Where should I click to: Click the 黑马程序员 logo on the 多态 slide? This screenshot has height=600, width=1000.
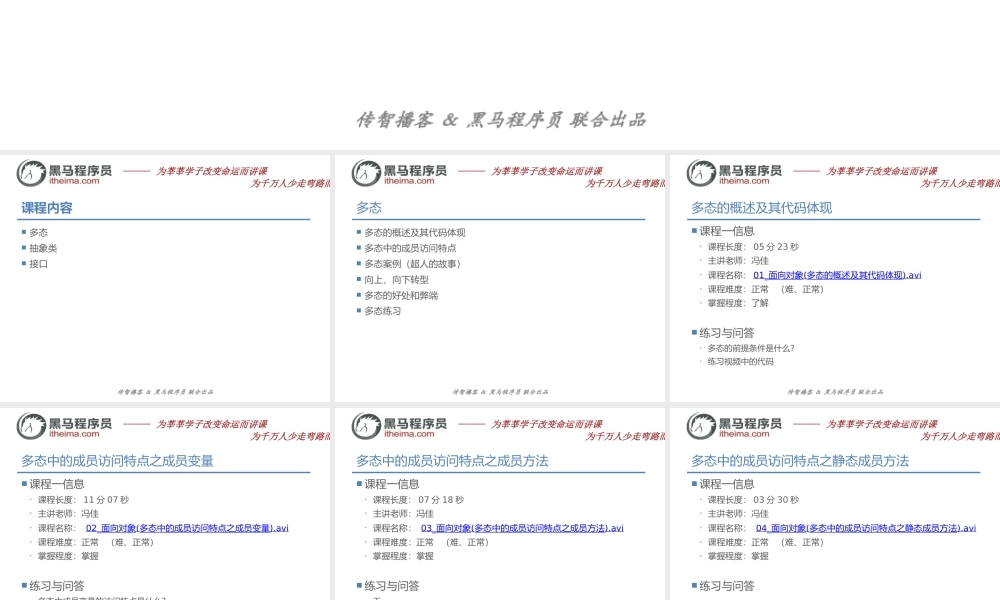[x=398, y=170]
